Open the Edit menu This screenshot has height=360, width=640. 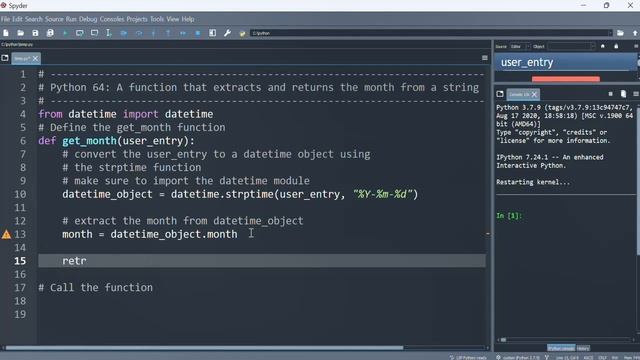[x=17, y=19]
